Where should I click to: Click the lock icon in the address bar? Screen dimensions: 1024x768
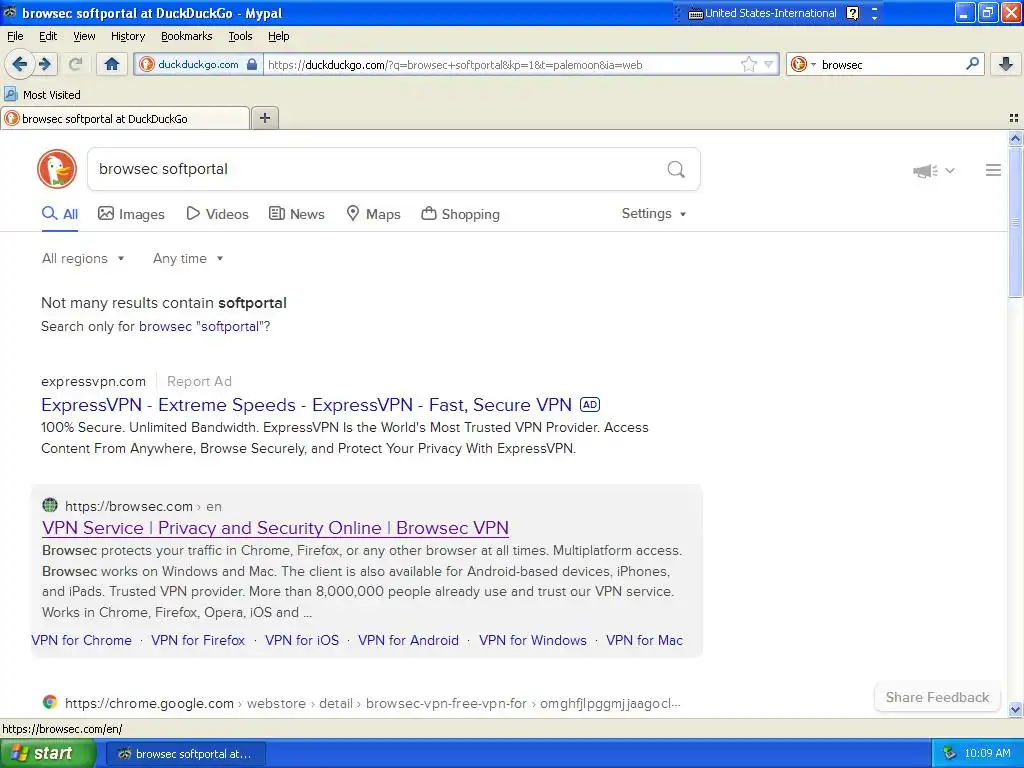click(x=252, y=64)
